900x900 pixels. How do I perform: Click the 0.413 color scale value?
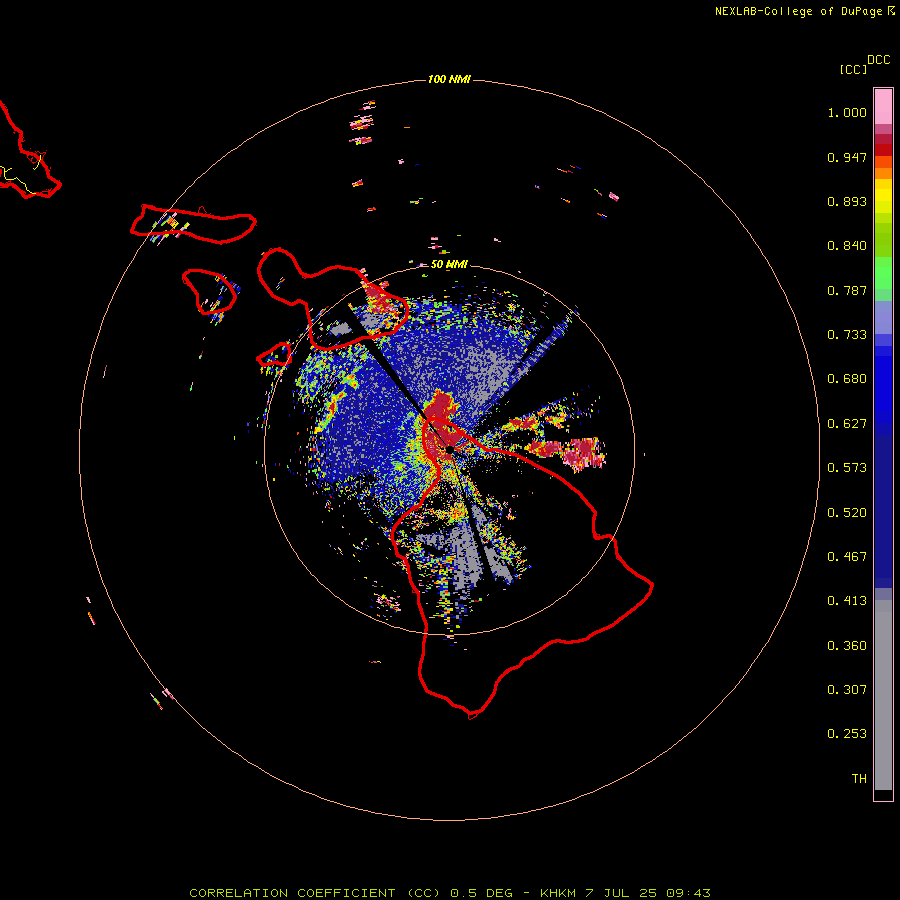pyautogui.click(x=847, y=601)
